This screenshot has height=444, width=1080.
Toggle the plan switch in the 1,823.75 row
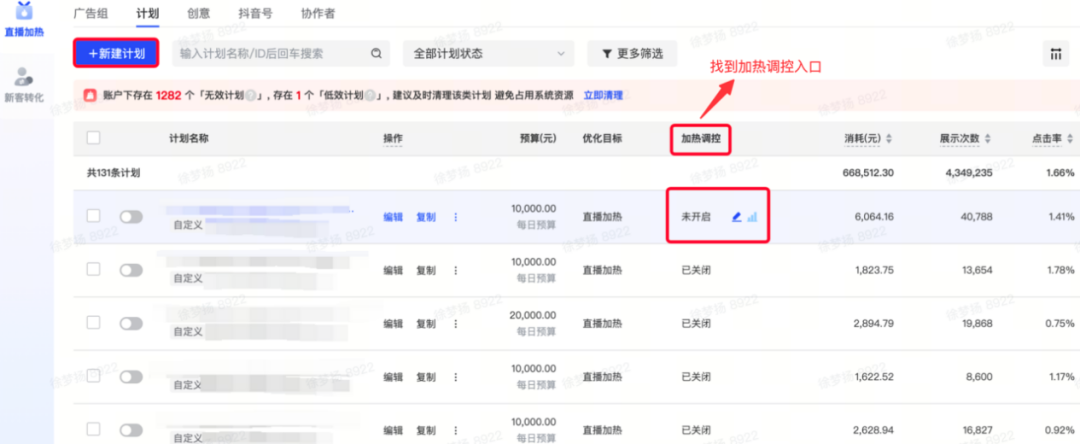tap(131, 271)
